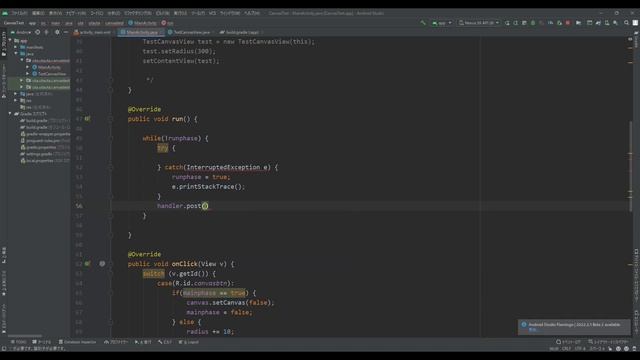This screenshot has height=360, width=640.
Task: Open the TODO tool window
Action: pos(18,342)
